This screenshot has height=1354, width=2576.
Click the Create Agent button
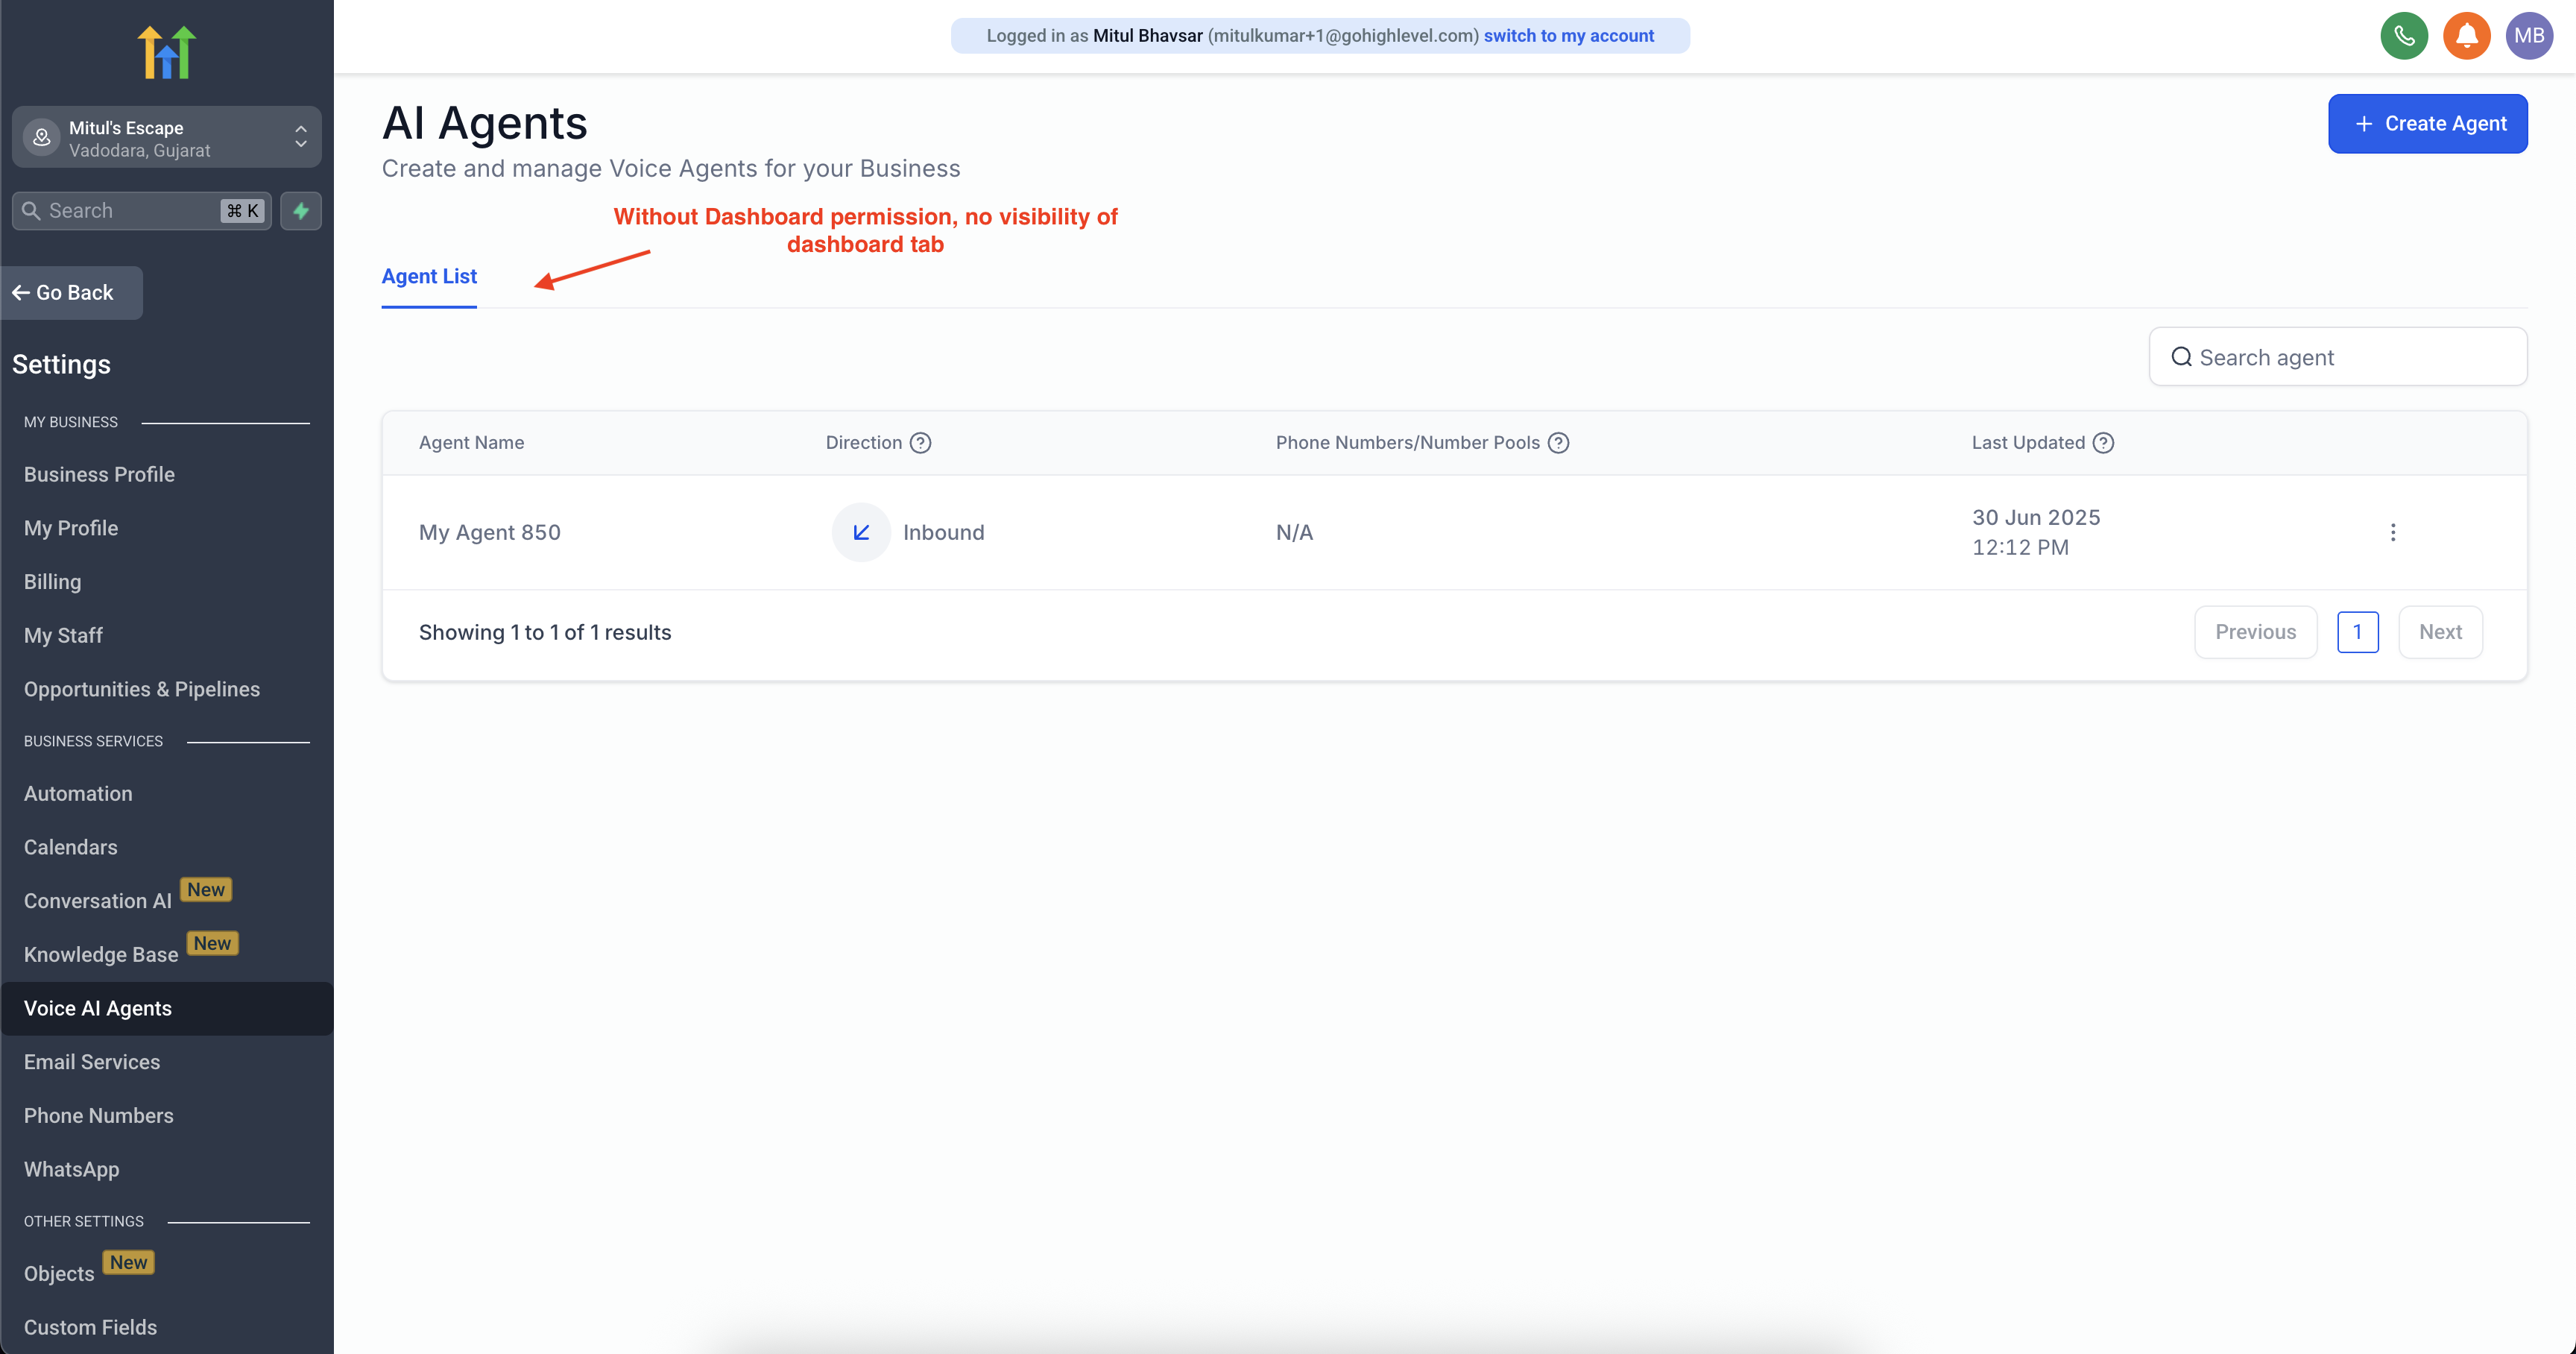(2427, 124)
